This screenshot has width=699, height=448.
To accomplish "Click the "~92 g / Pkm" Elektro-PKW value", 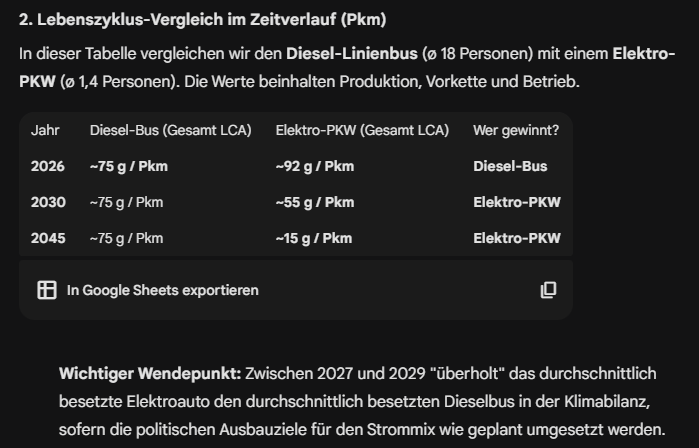I will click(x=314, y=166).
